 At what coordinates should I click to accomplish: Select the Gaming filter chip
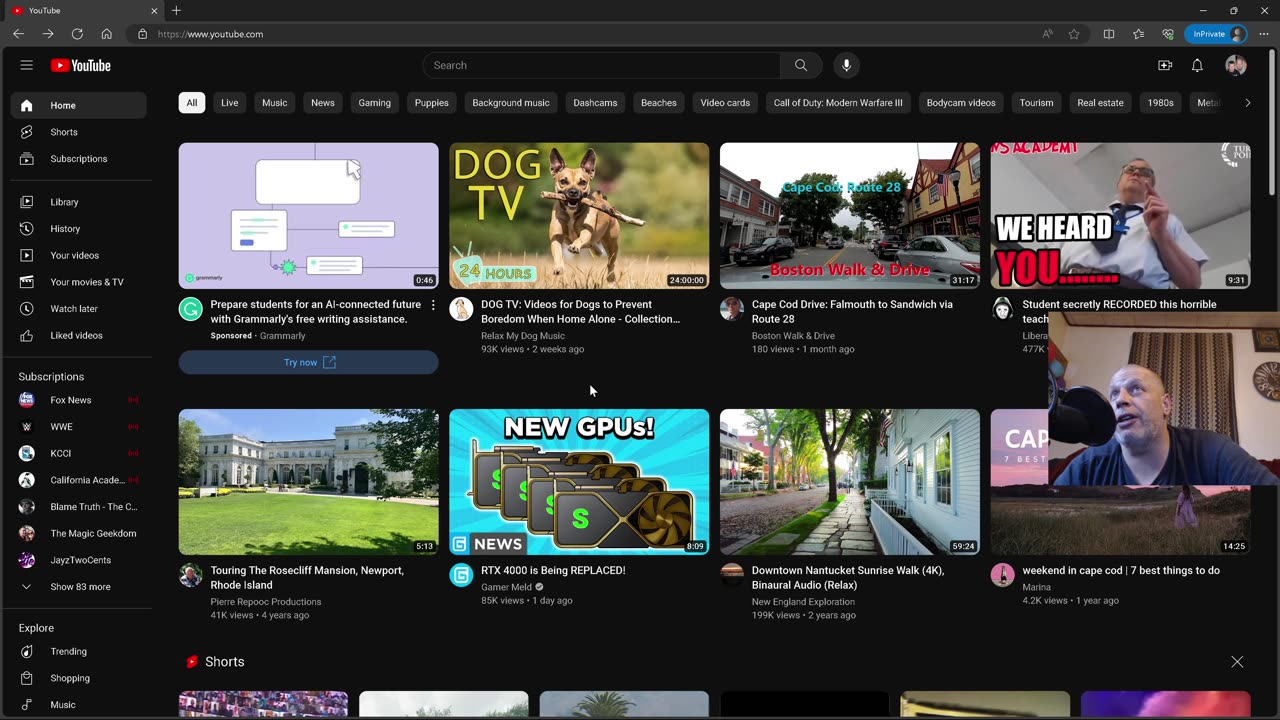(375, 103)
